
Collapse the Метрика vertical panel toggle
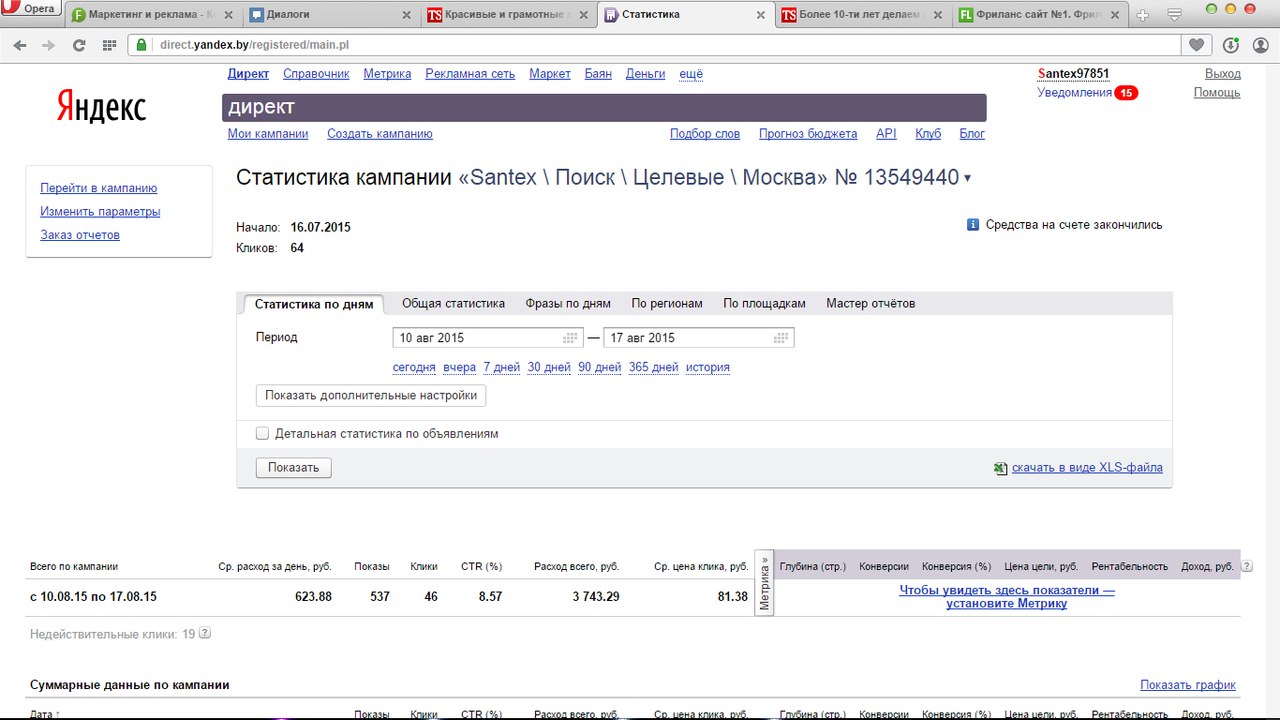(x=764, y=583)
